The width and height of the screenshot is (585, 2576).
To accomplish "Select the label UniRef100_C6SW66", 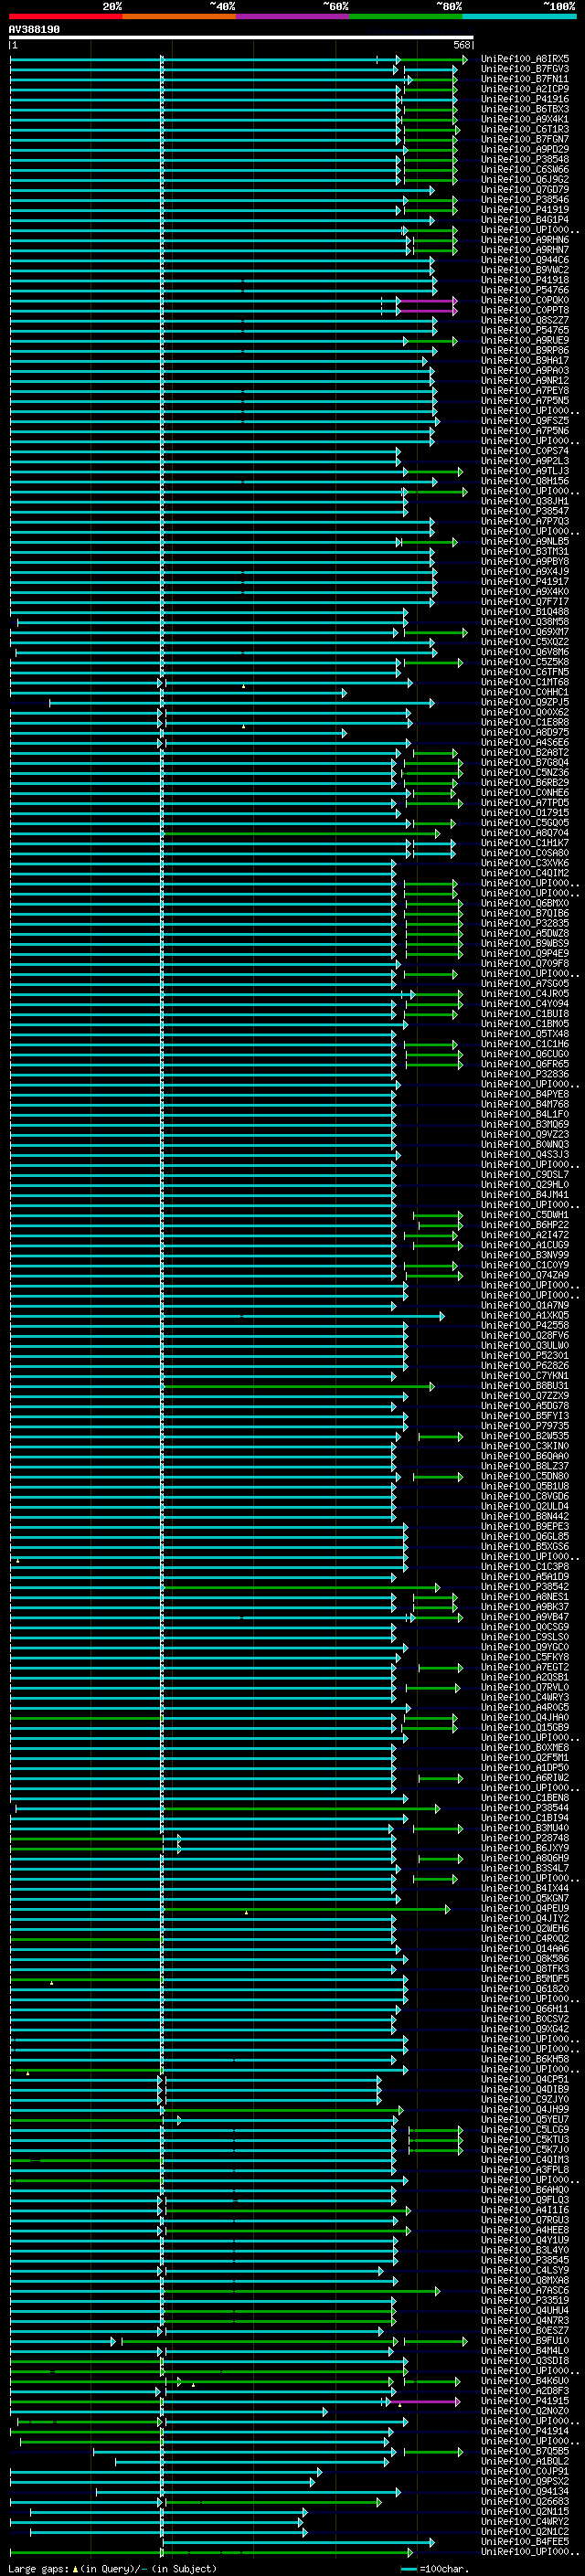I will (x=525, y=169).
